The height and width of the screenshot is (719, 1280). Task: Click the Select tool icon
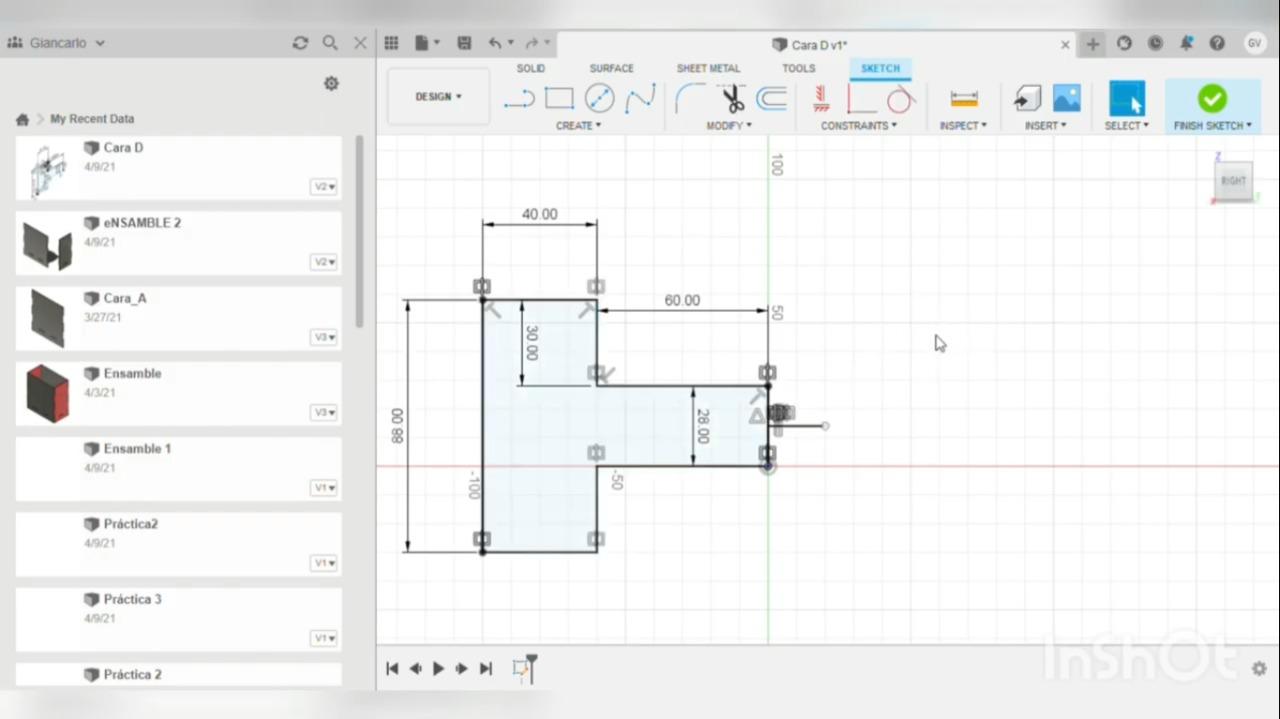(x=1127, y=99)
